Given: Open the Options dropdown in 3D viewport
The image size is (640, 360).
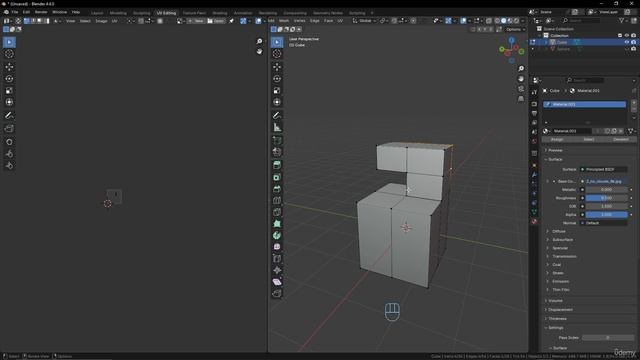Looking at the screenshot, I should point(515,29).
